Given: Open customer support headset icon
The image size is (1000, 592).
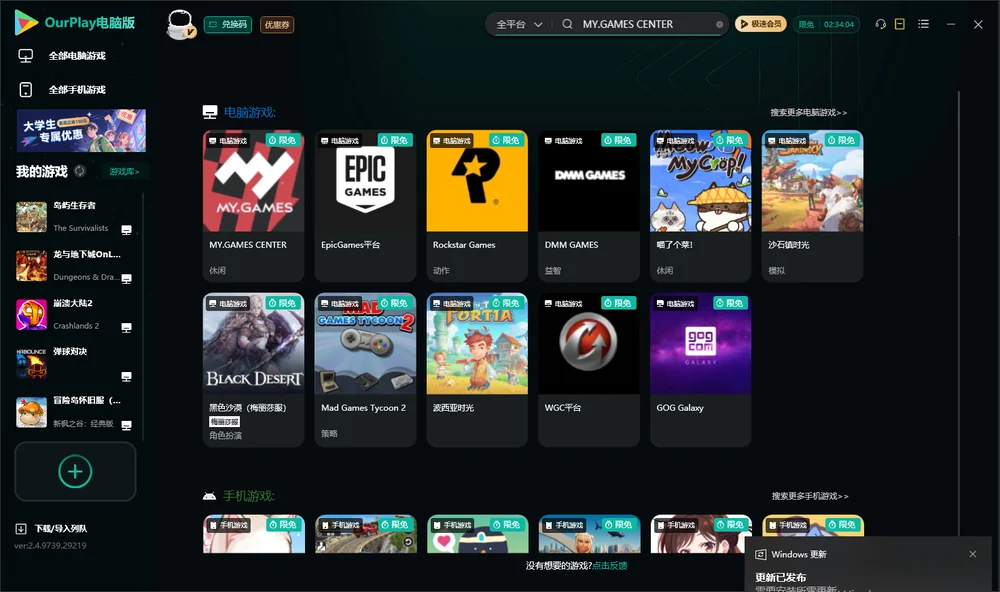Looking at the screenshot, I should click(881, 24).
